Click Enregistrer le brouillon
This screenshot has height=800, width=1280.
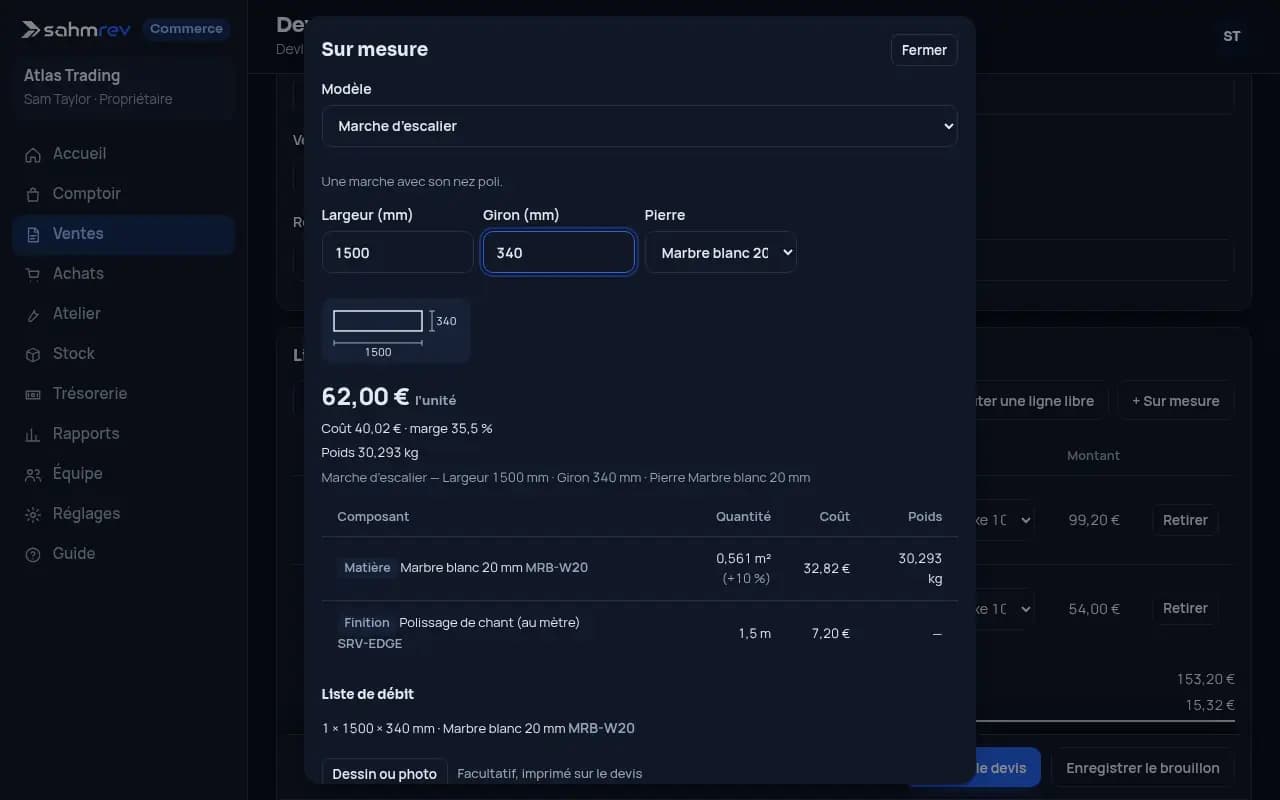1143,768
